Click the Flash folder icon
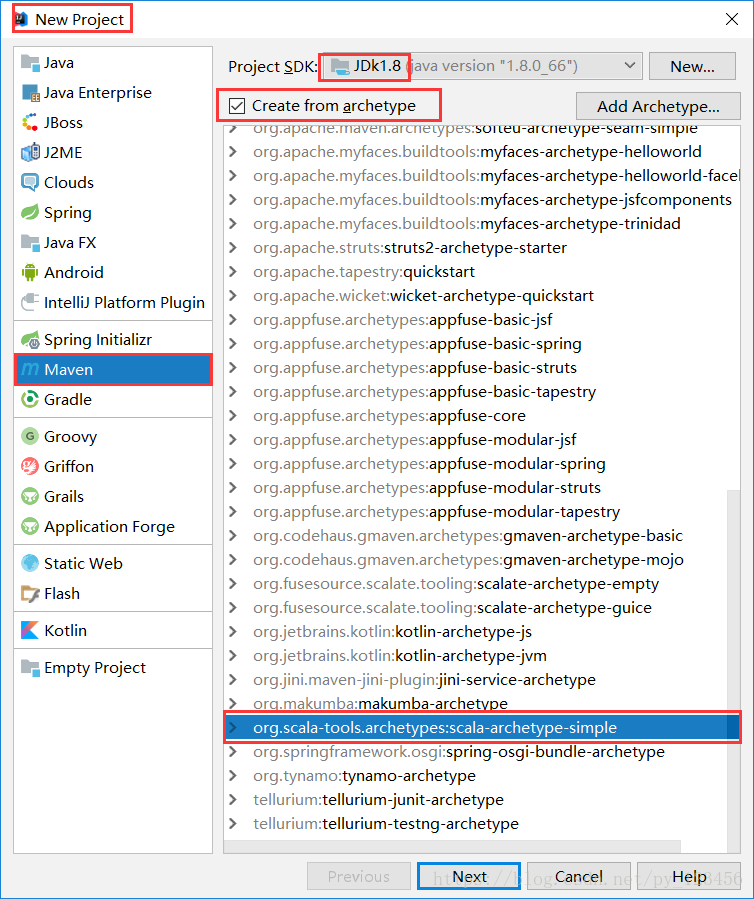Image resolution: width=754 pixels, height=899 pixels. [x=30, y=593]
